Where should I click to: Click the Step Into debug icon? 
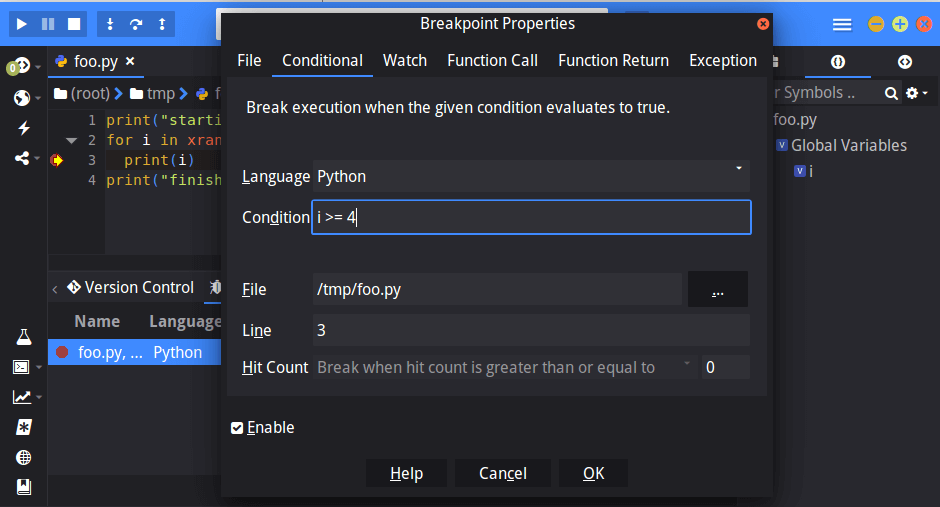pyautogui.click(x=110, y=24)
